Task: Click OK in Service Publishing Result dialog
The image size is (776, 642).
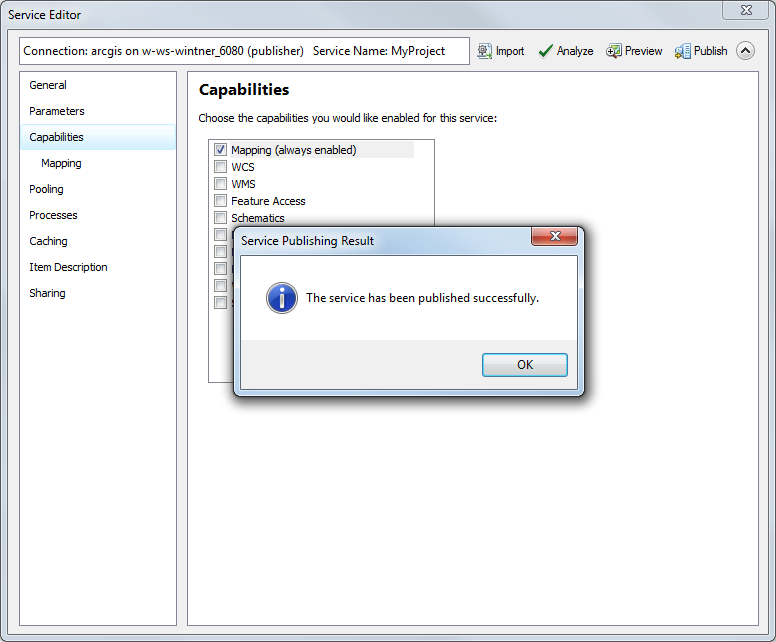Action: (525, 365)
